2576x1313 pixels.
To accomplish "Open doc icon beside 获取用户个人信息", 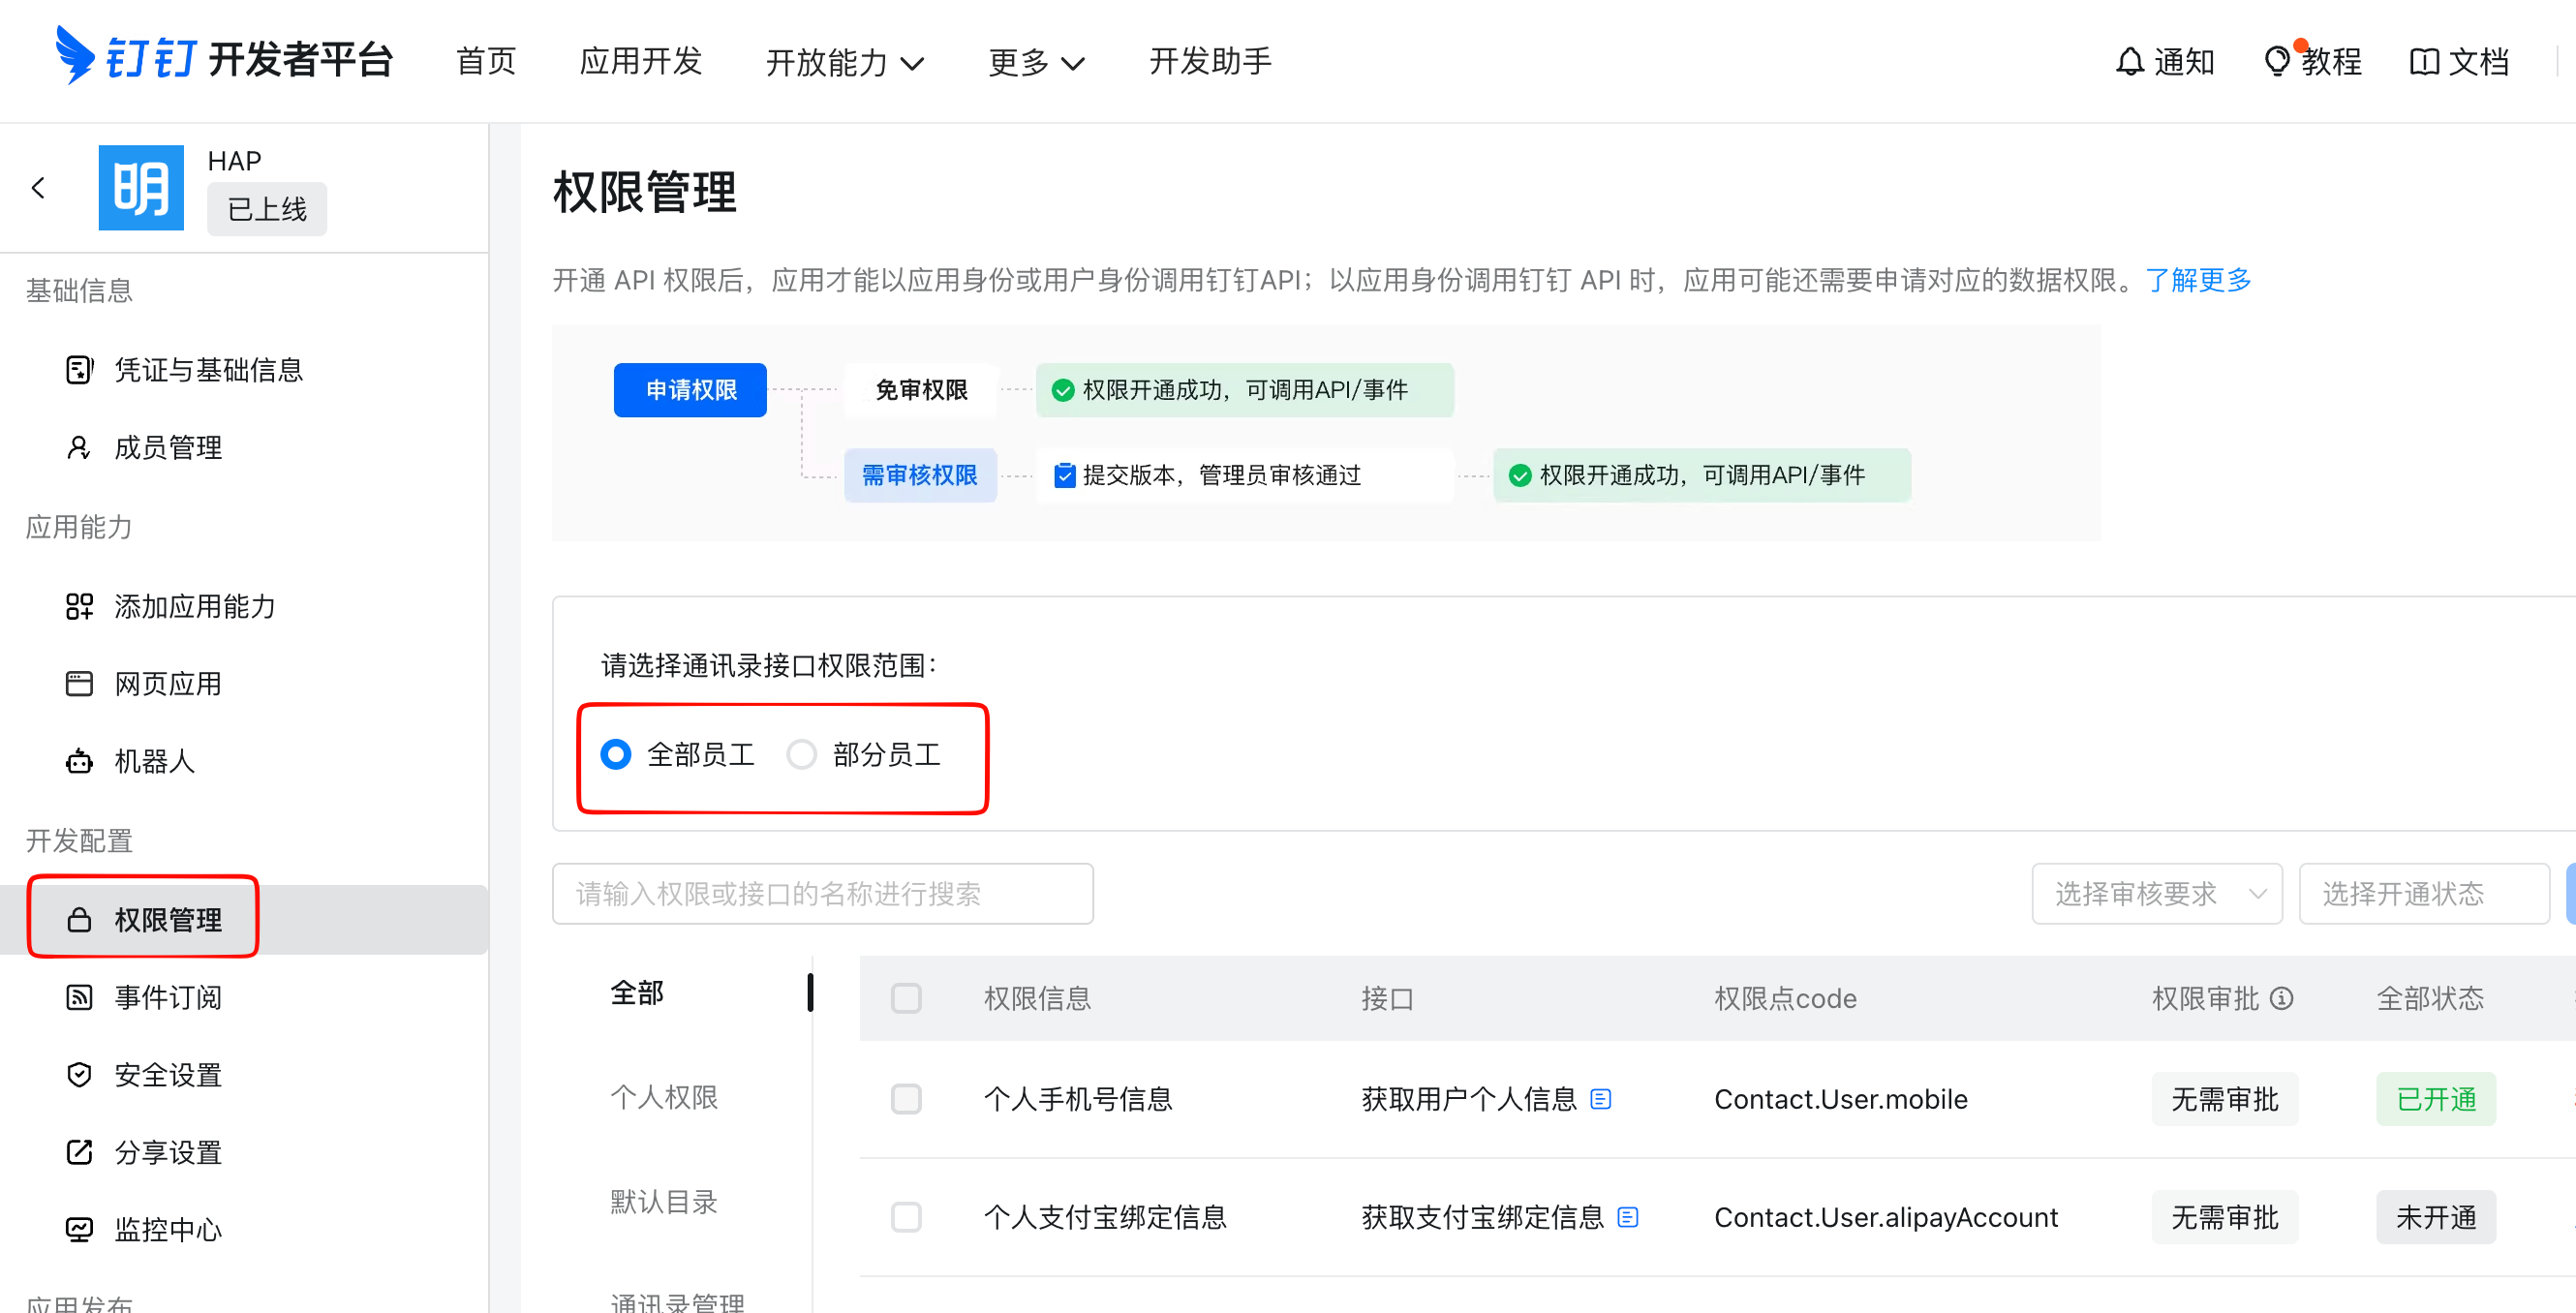I will [1600, 1099].
